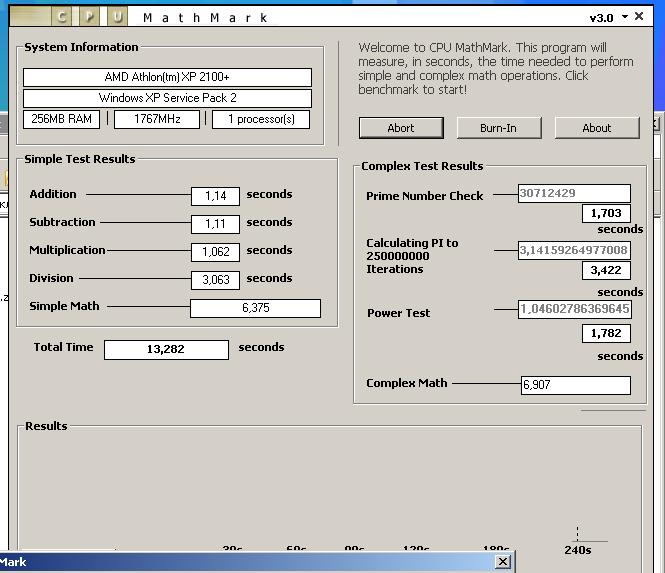Close the secondary Mark window at the bottom
665x573 pixels.
503,562
